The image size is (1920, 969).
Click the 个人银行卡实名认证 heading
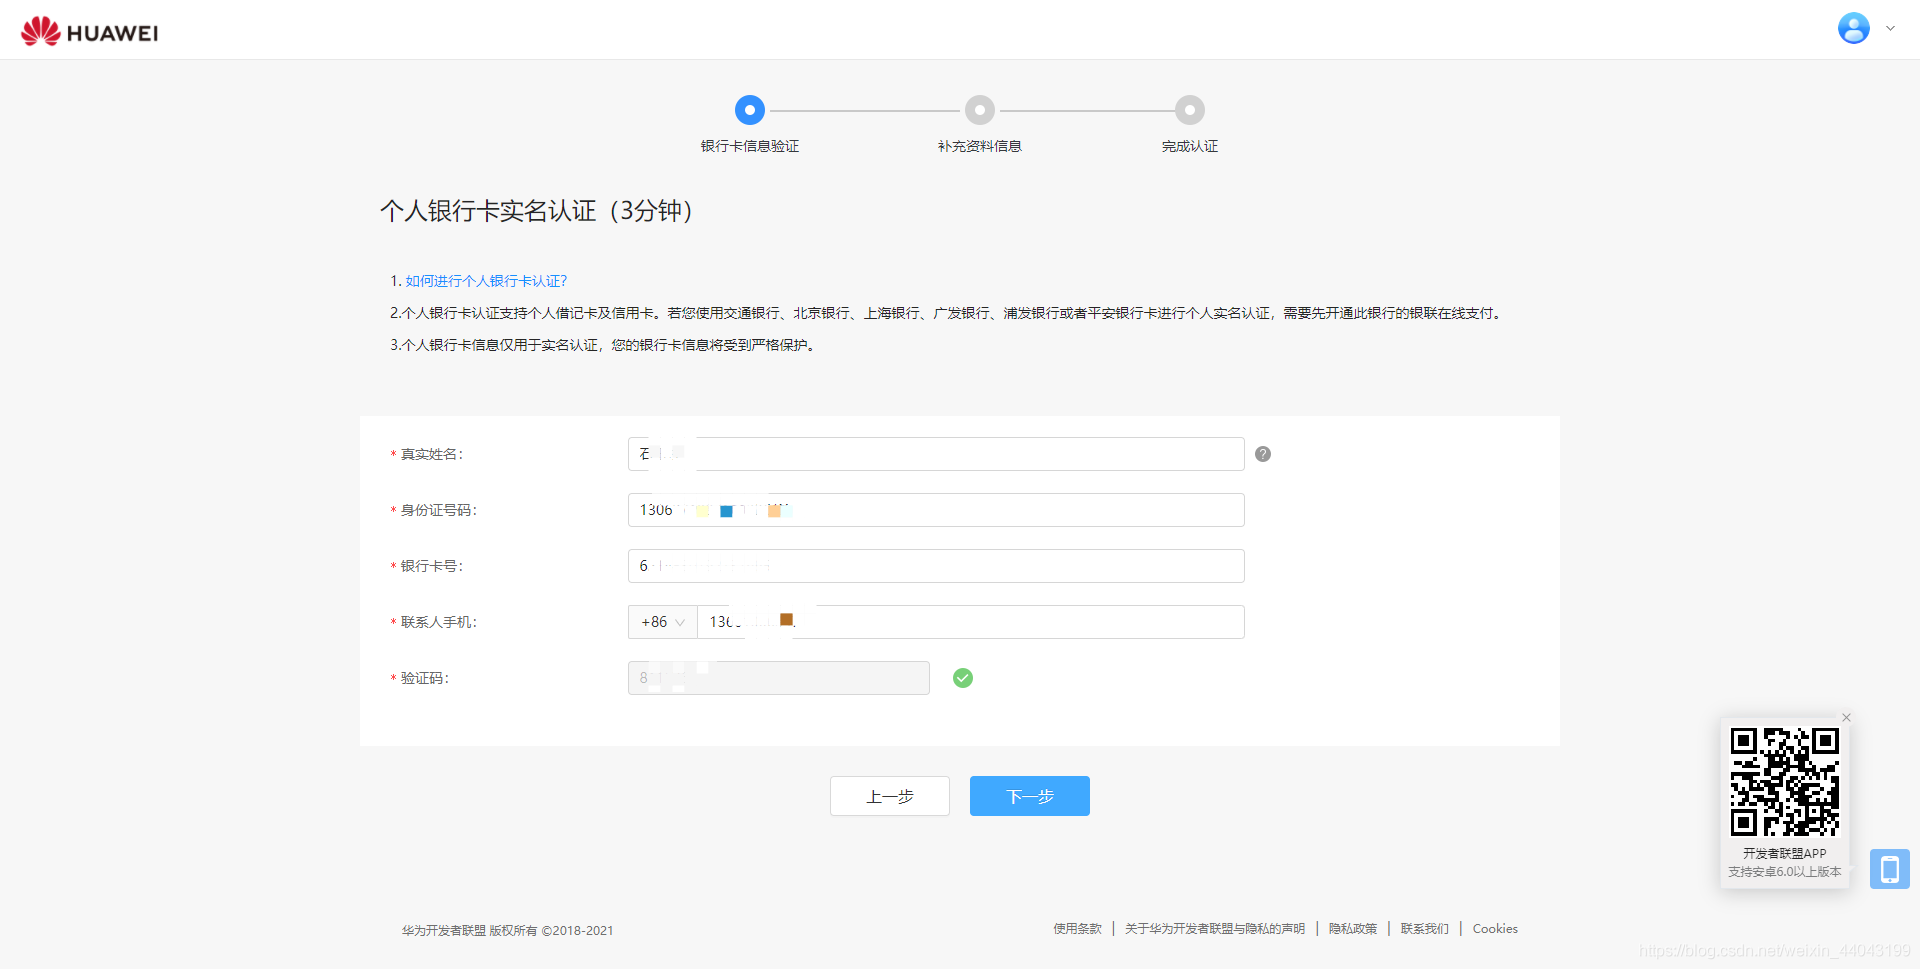pos(536,211)
